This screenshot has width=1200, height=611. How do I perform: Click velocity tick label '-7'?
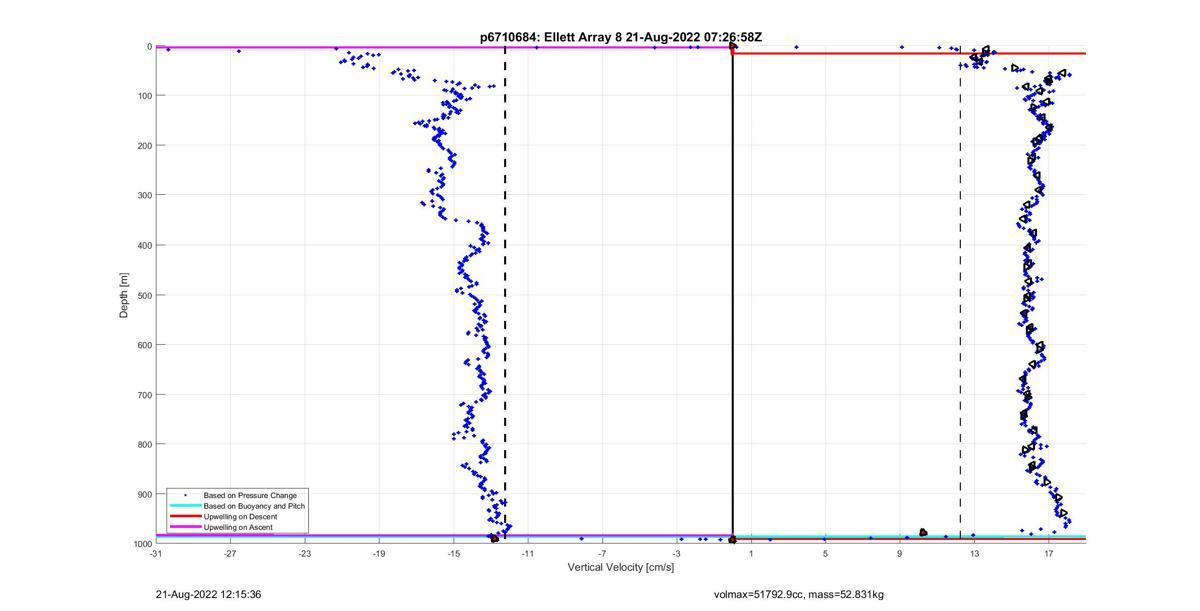pyautogui.click(x=602, y=554)
